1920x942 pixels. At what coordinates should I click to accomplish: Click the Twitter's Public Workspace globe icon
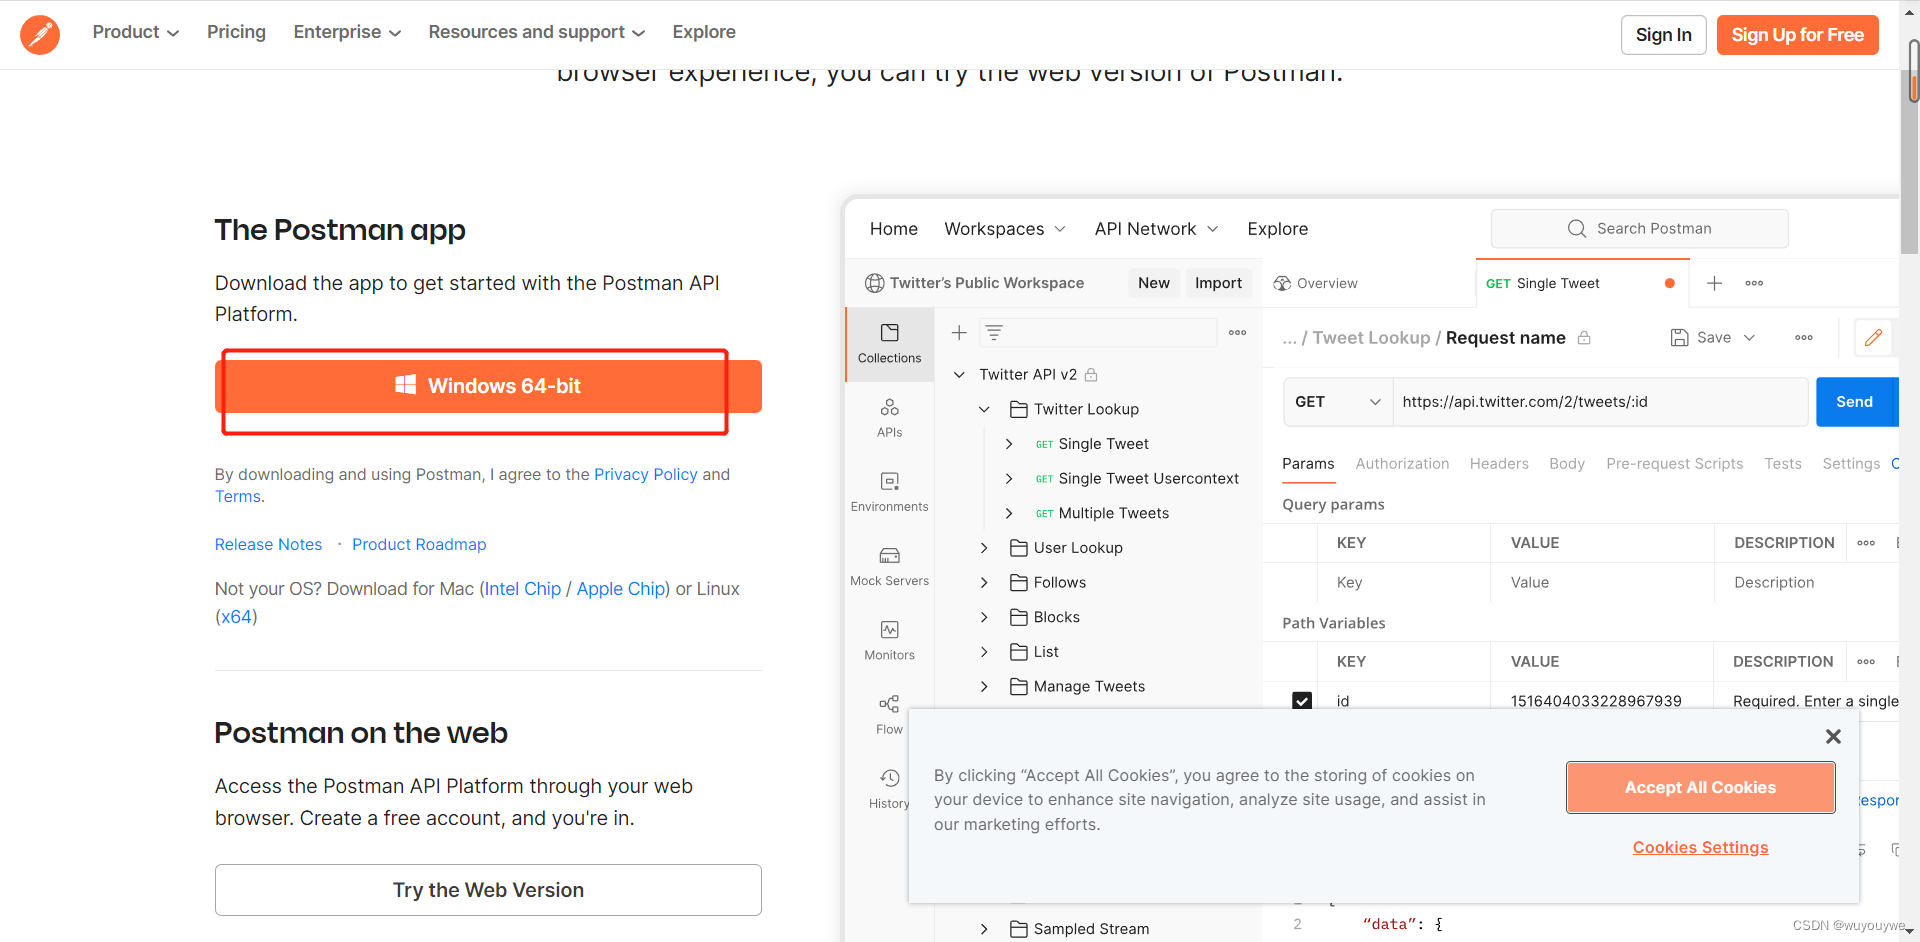coord(874,283)
